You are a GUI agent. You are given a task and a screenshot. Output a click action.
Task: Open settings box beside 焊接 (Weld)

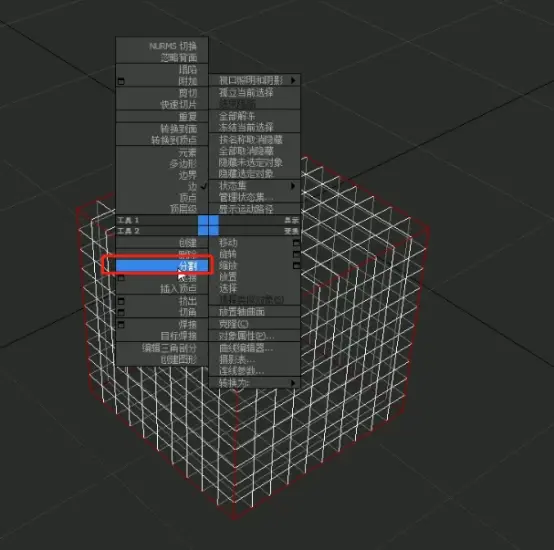(121, 324)
